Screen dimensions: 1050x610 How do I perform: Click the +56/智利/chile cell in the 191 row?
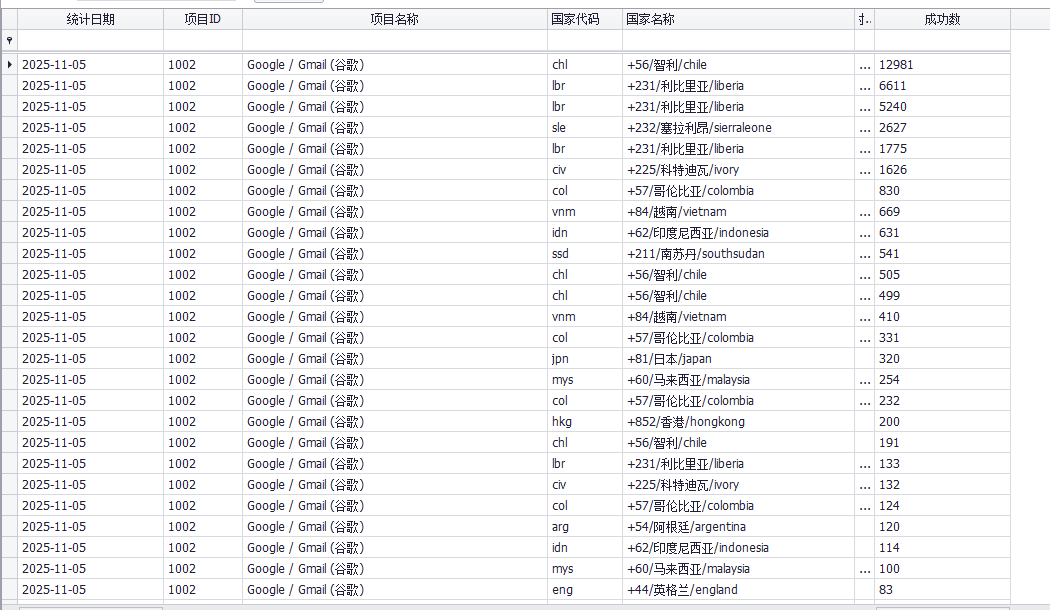(x=739, y=443)
